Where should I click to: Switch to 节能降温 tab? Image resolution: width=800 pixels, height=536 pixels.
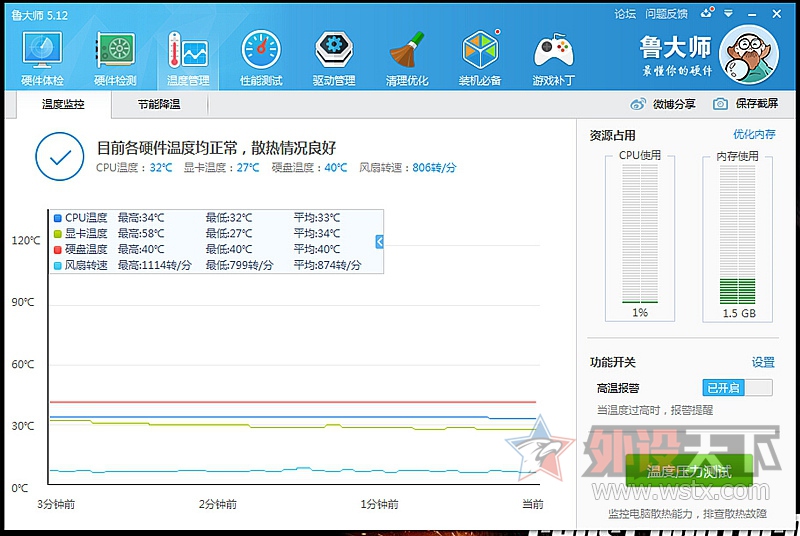159,105
